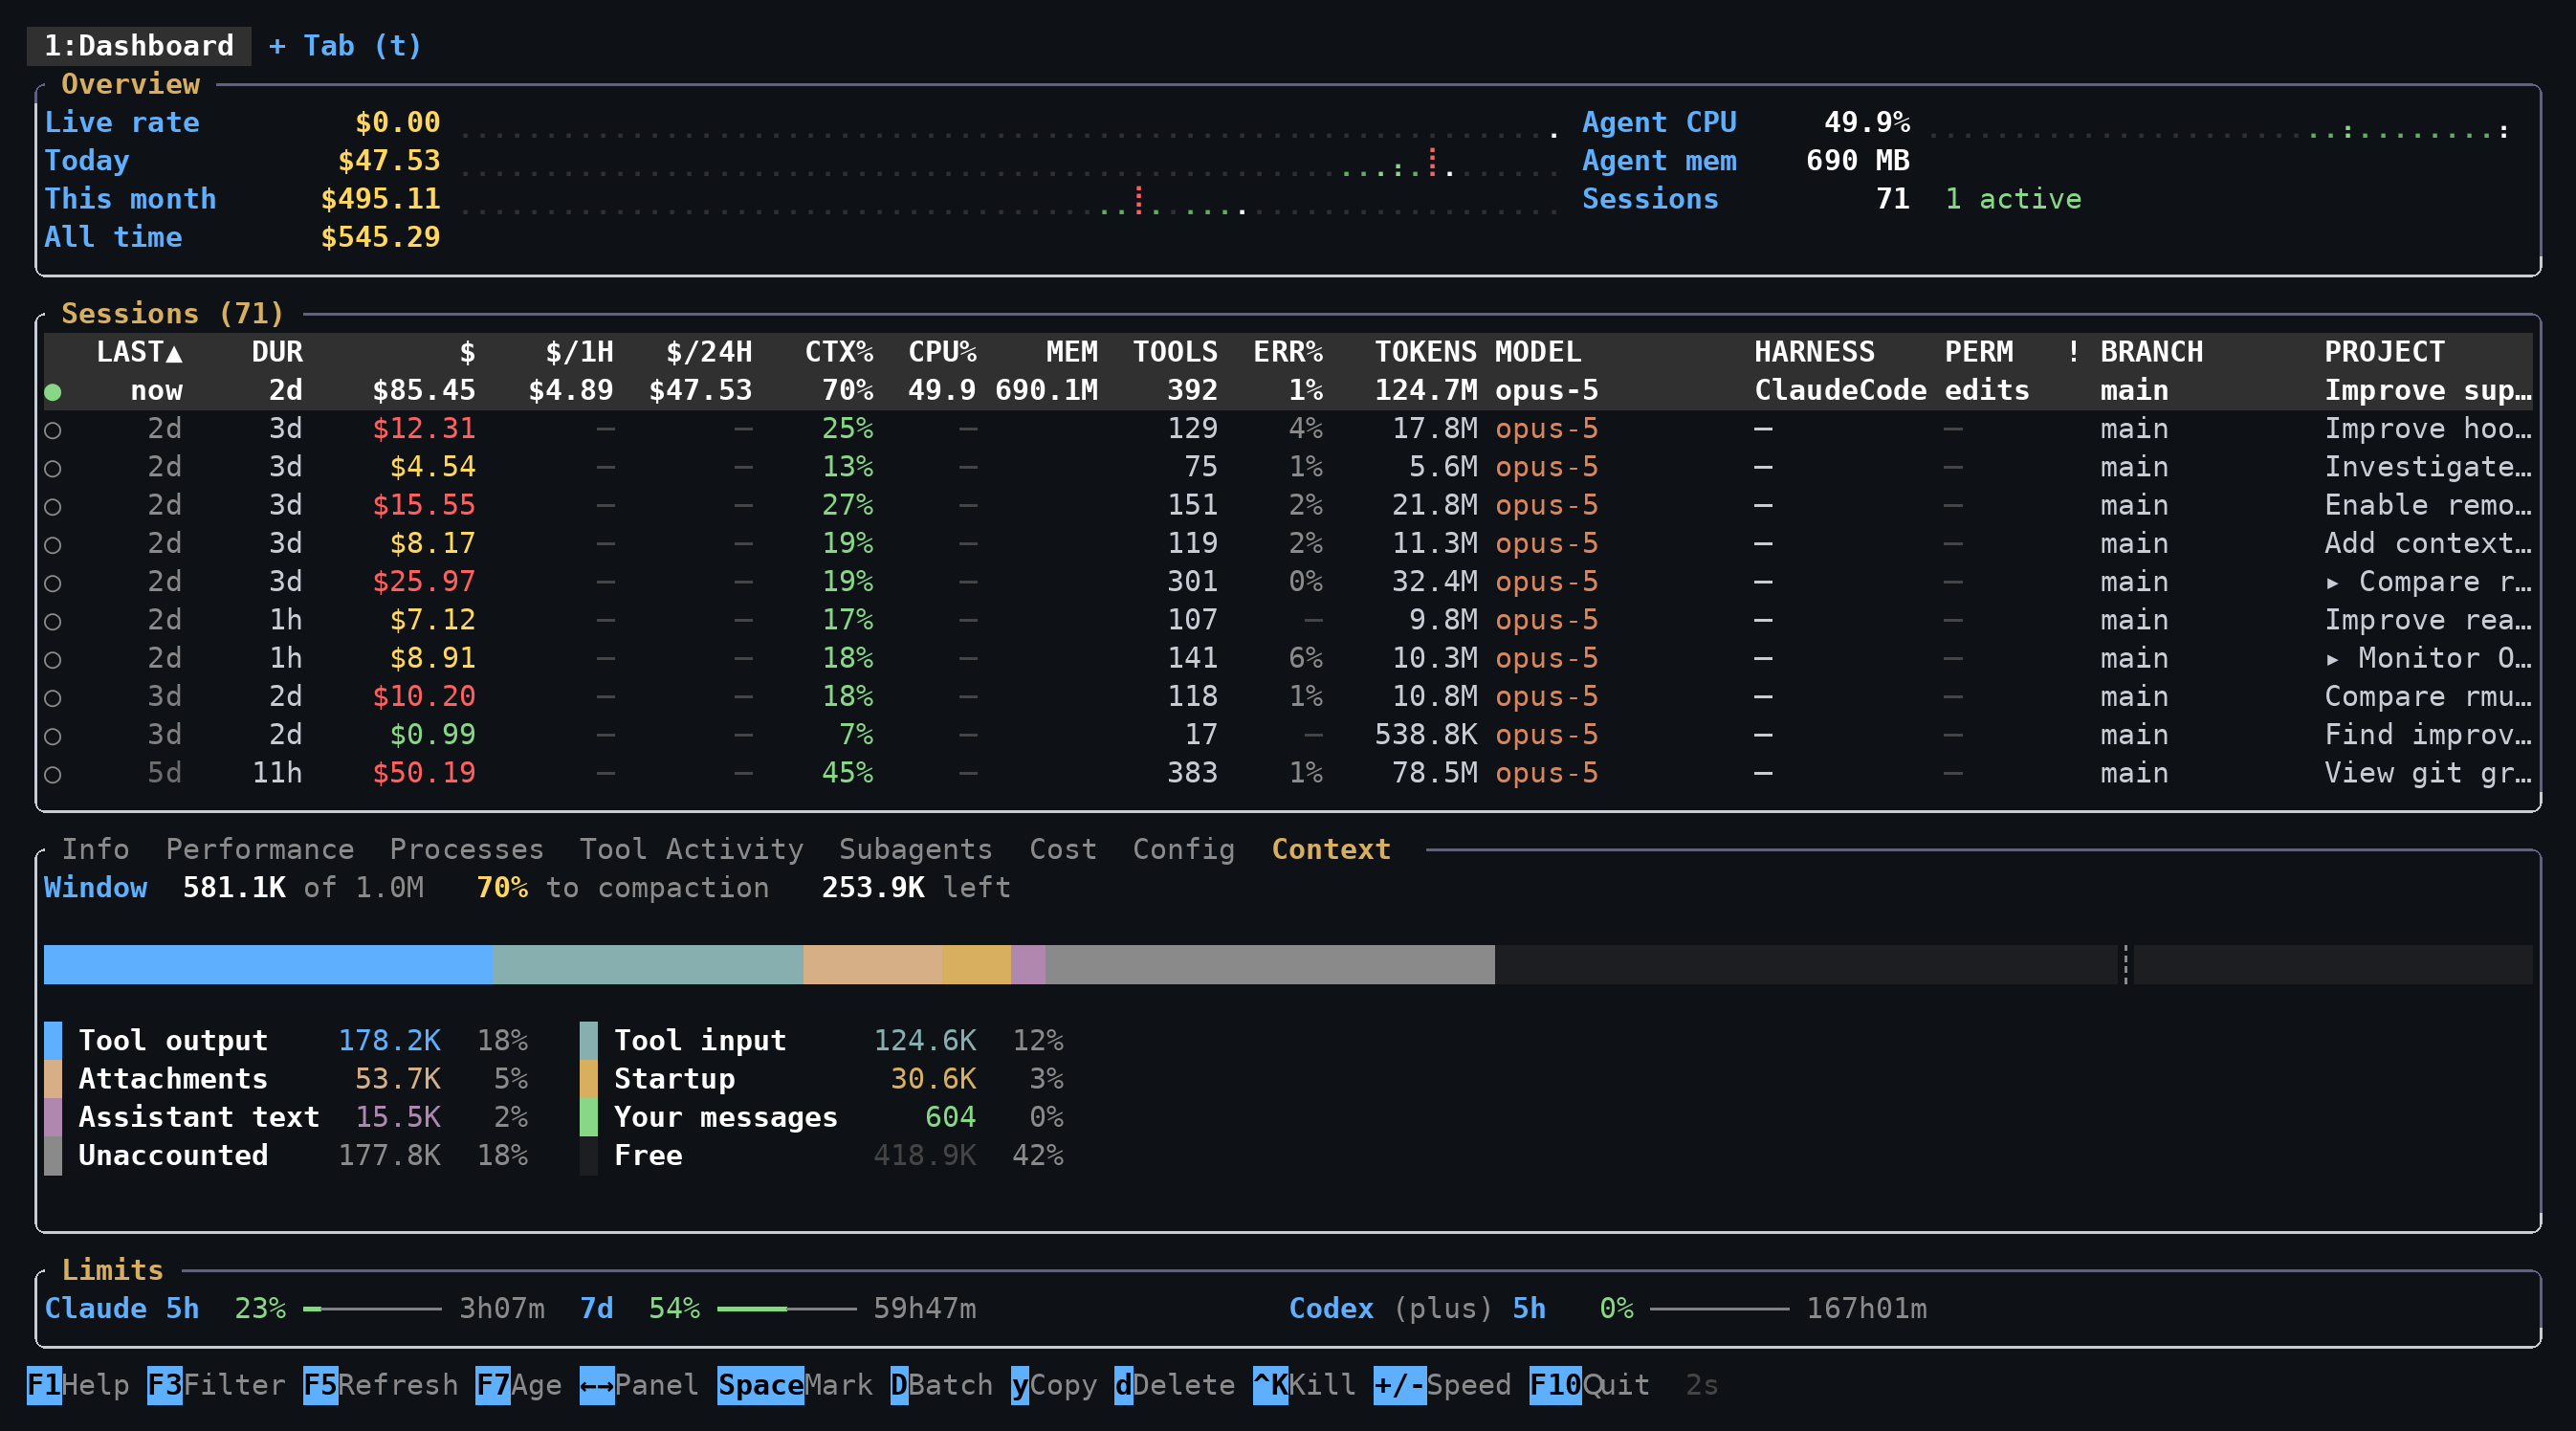The width and height of the screenshot is (2576, 1431).
Task: Open the Config panel tab
Action: coord(1183,849)
